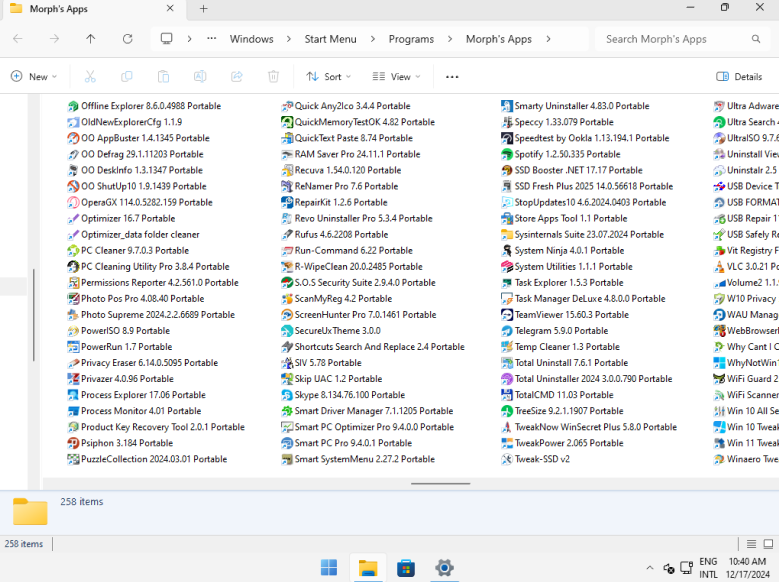Image resolution: width=779 pixels, height=582 pixels.
Task: Close the Morph's Apps tab
Action: [170, 8]
